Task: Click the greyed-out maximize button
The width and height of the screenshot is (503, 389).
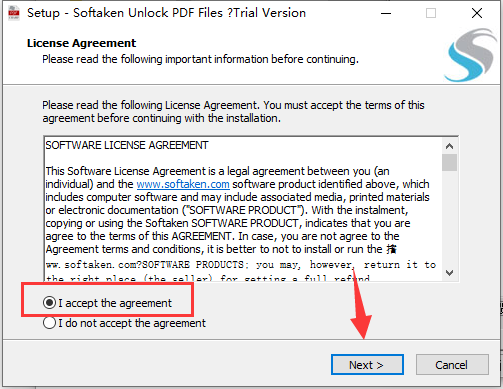Action: pos(431,13)
